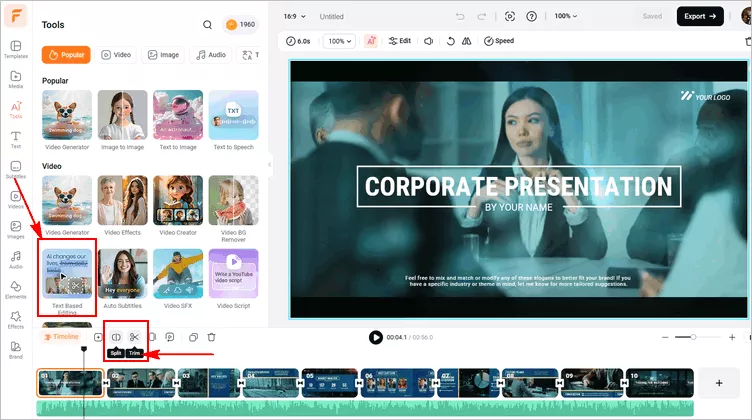Click the flip mirror icon
752x420 pixels.
tap(467, 41)
